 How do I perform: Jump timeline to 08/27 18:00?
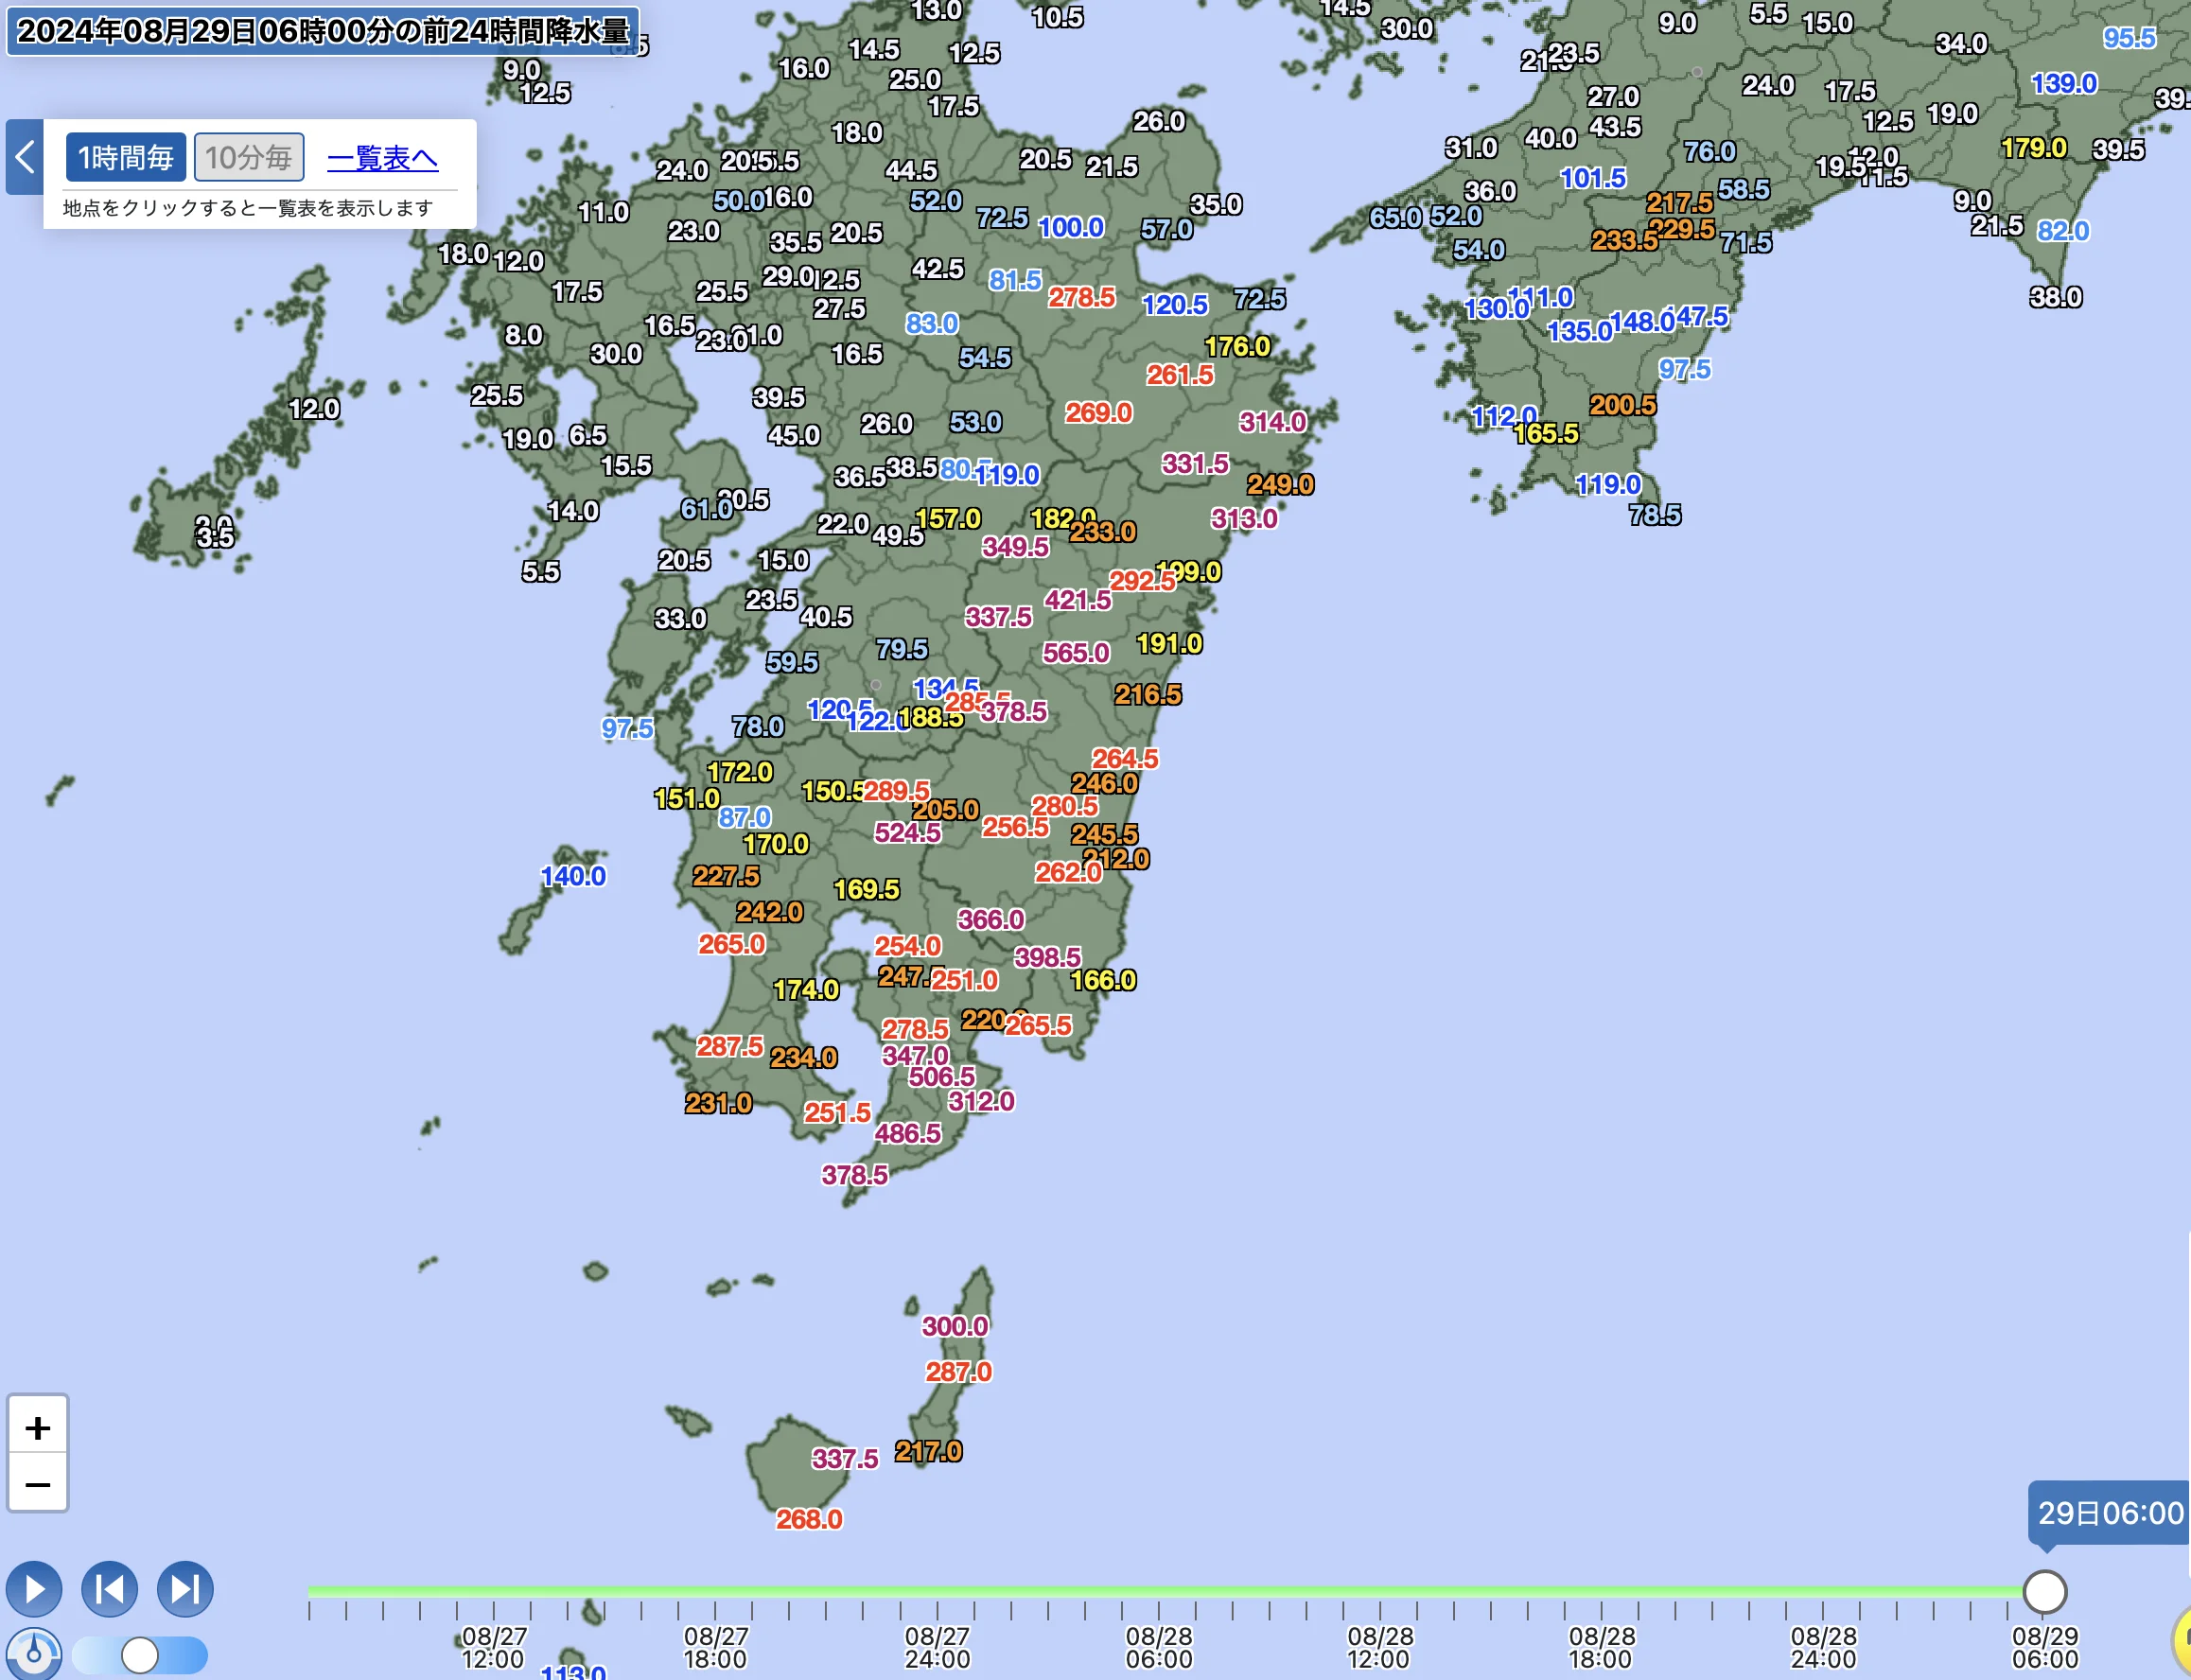715,1647
